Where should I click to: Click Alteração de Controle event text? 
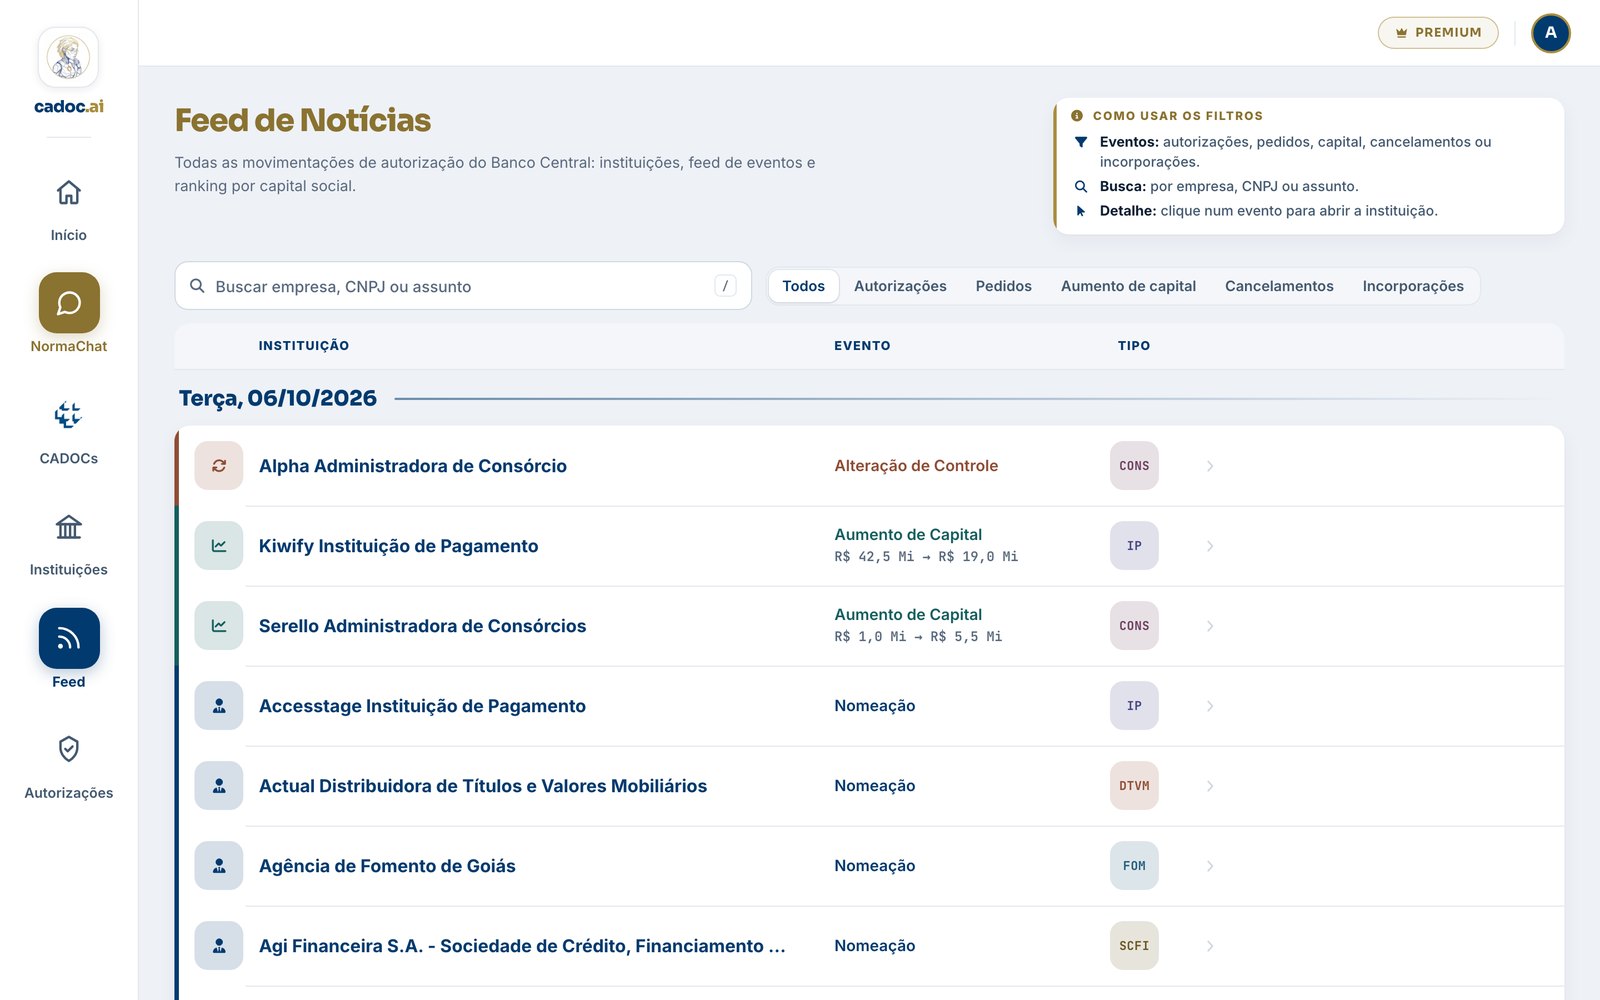[x=916, y=466]
